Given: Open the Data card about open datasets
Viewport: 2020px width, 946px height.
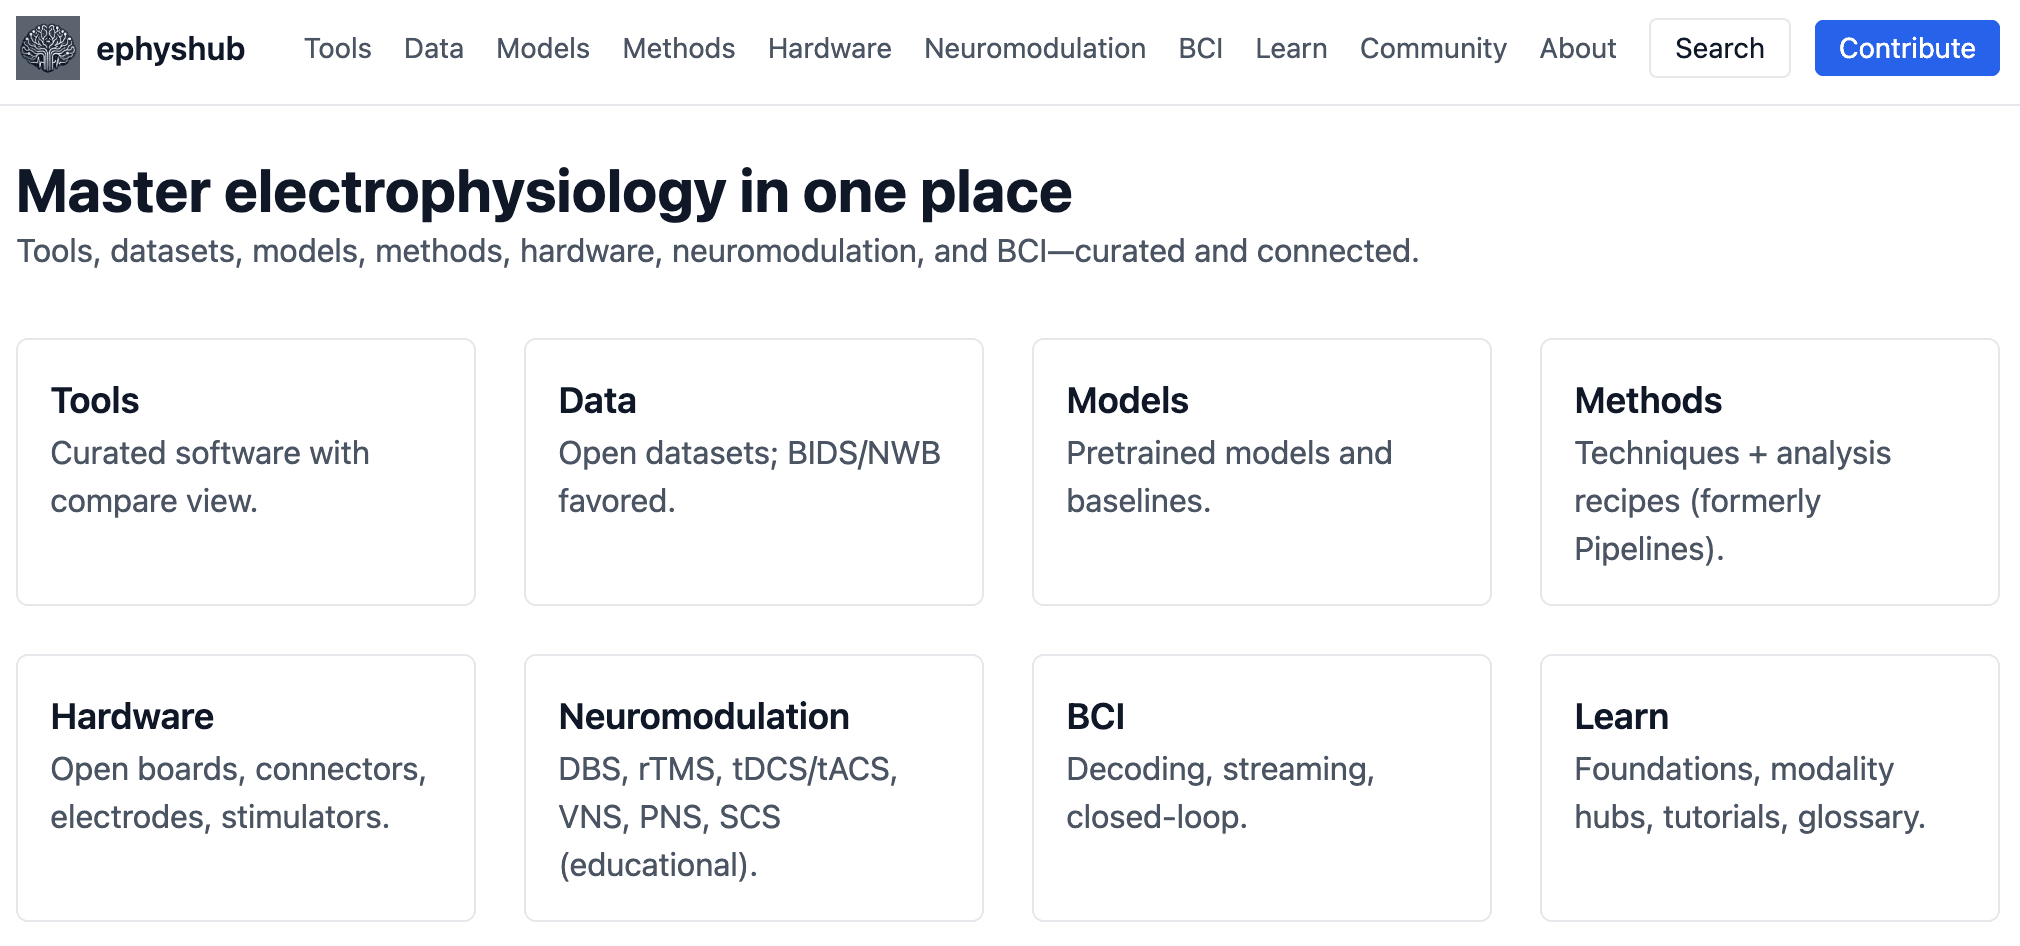Looking at the screenshot, I should point(754,471).
